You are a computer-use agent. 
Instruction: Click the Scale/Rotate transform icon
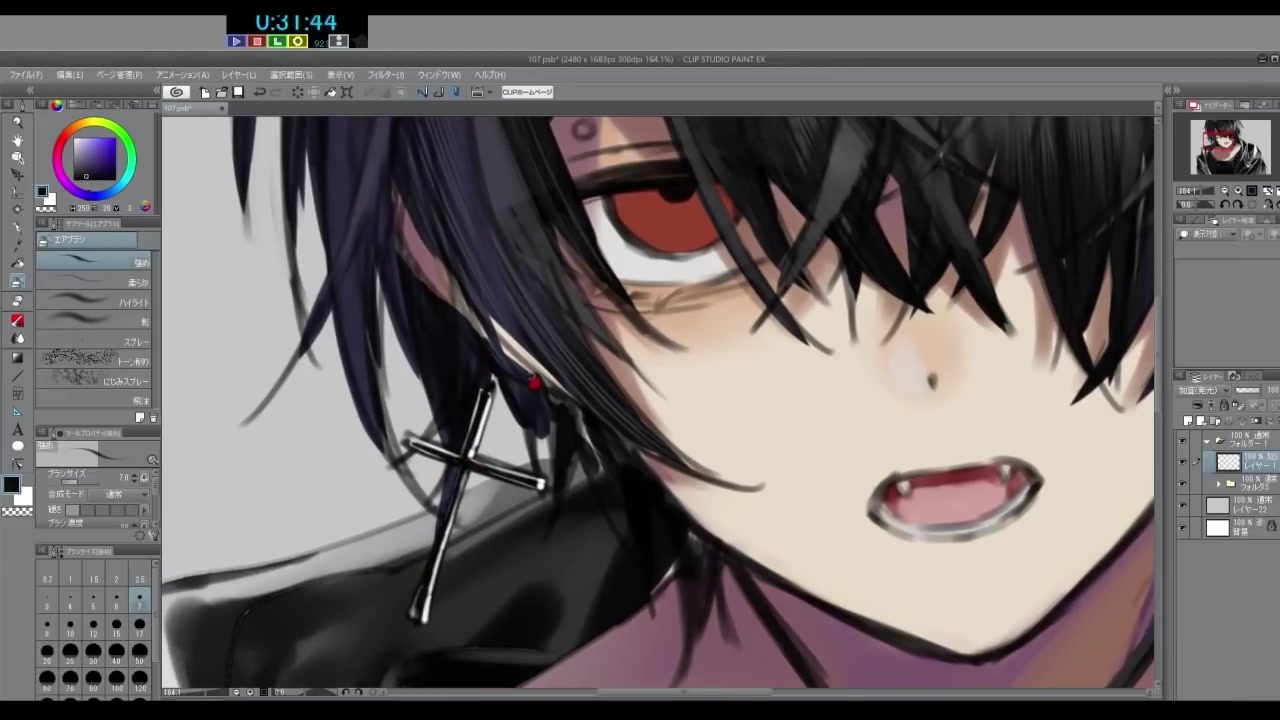tap(347, 92)
